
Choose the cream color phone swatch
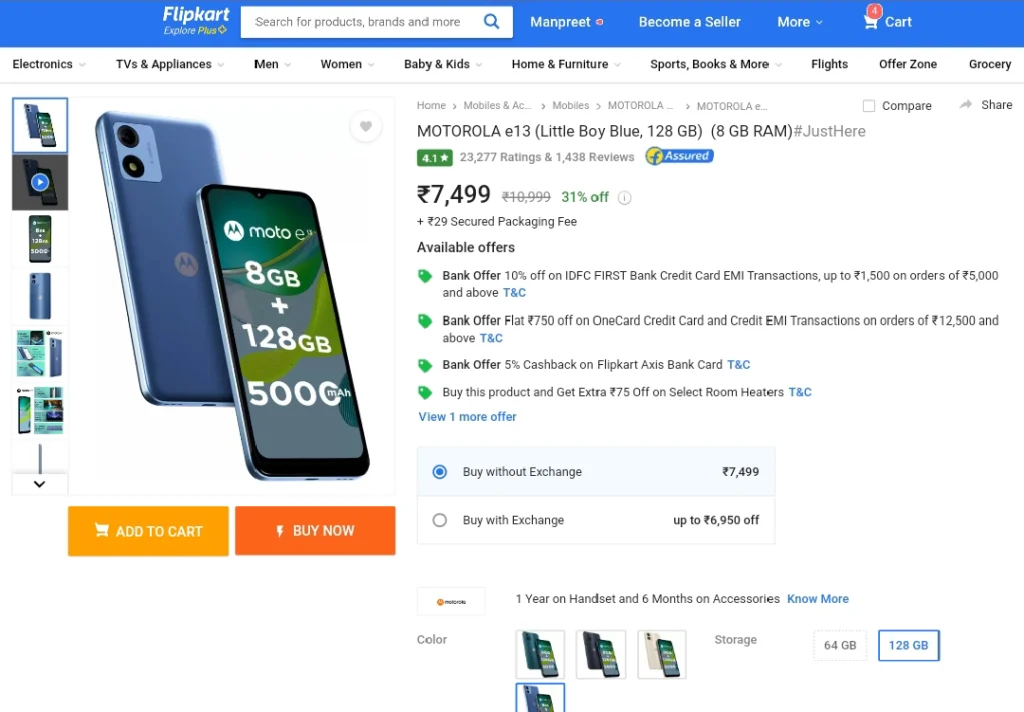click(x=661, y=654)
